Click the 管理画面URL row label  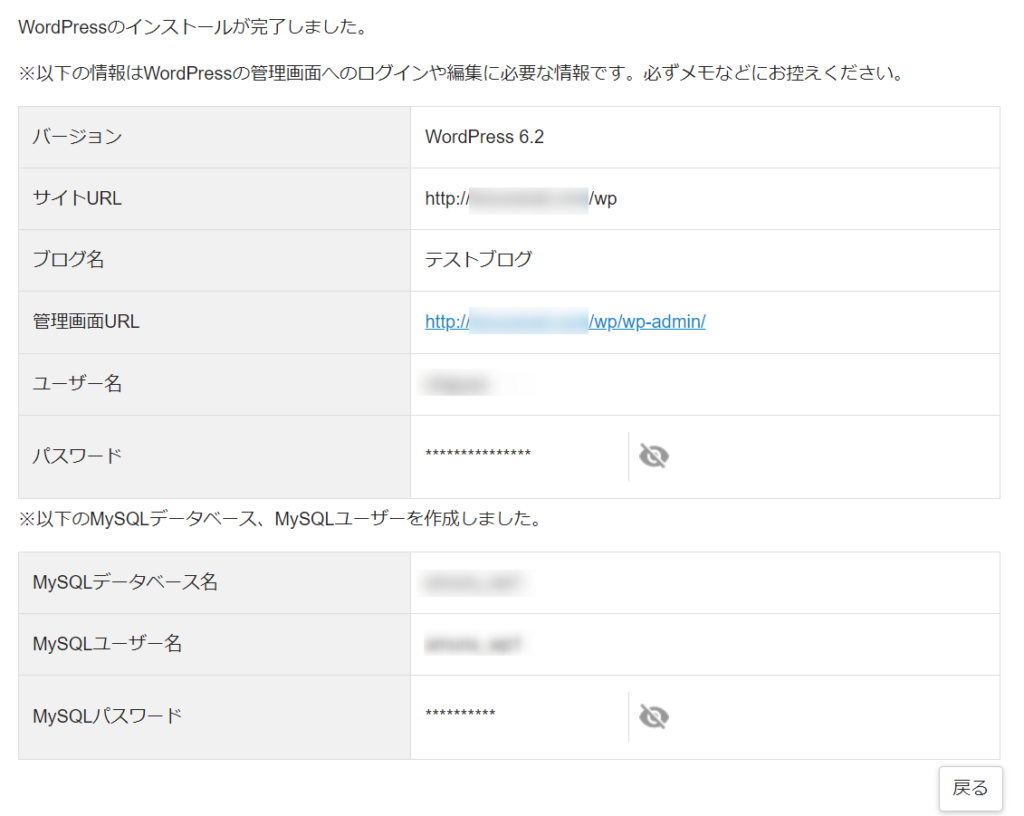click(x=86, y=322)
